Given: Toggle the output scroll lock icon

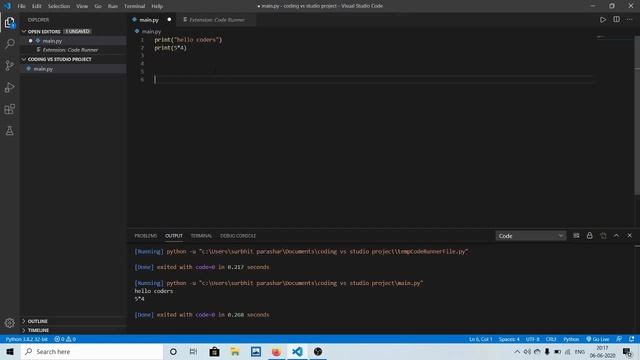Looking at the screenshot, I should [589, 236].
